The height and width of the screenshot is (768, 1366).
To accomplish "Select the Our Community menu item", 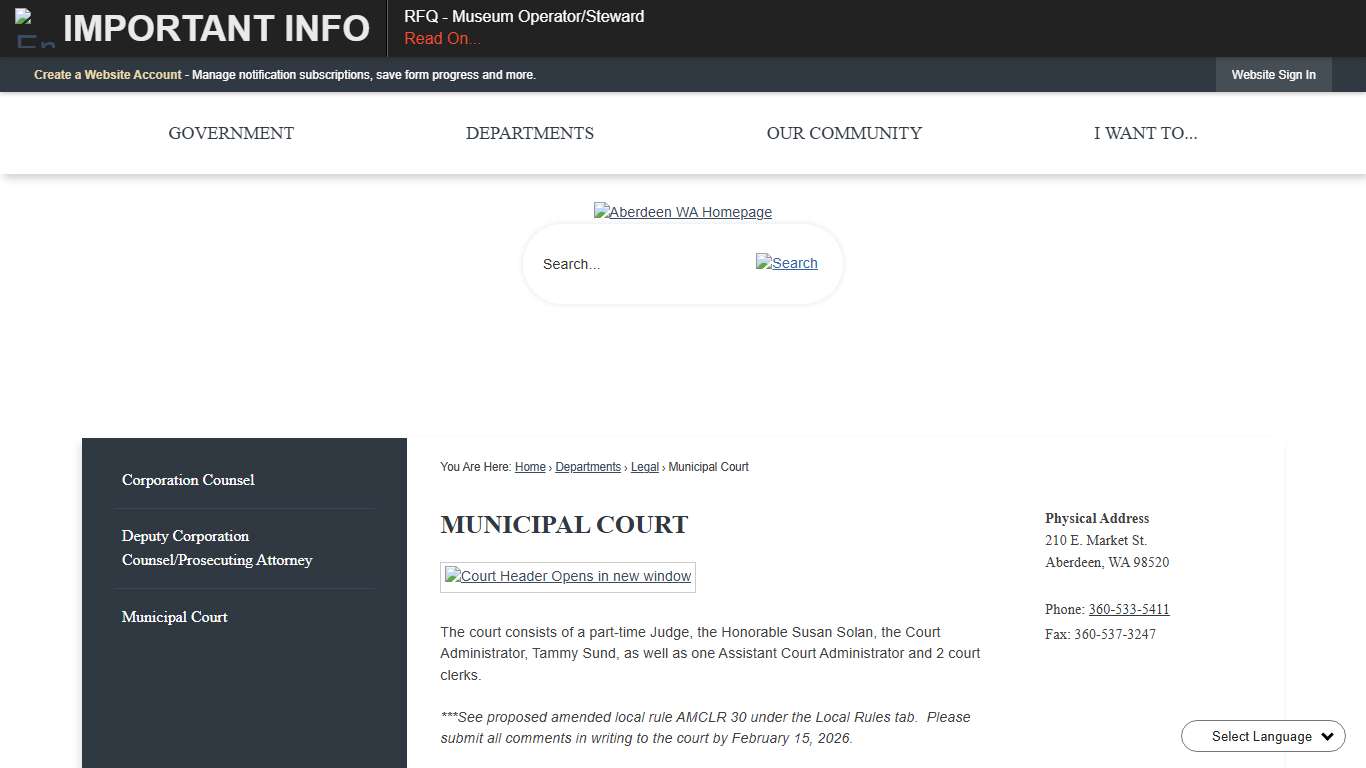I will tap(844, 133).
